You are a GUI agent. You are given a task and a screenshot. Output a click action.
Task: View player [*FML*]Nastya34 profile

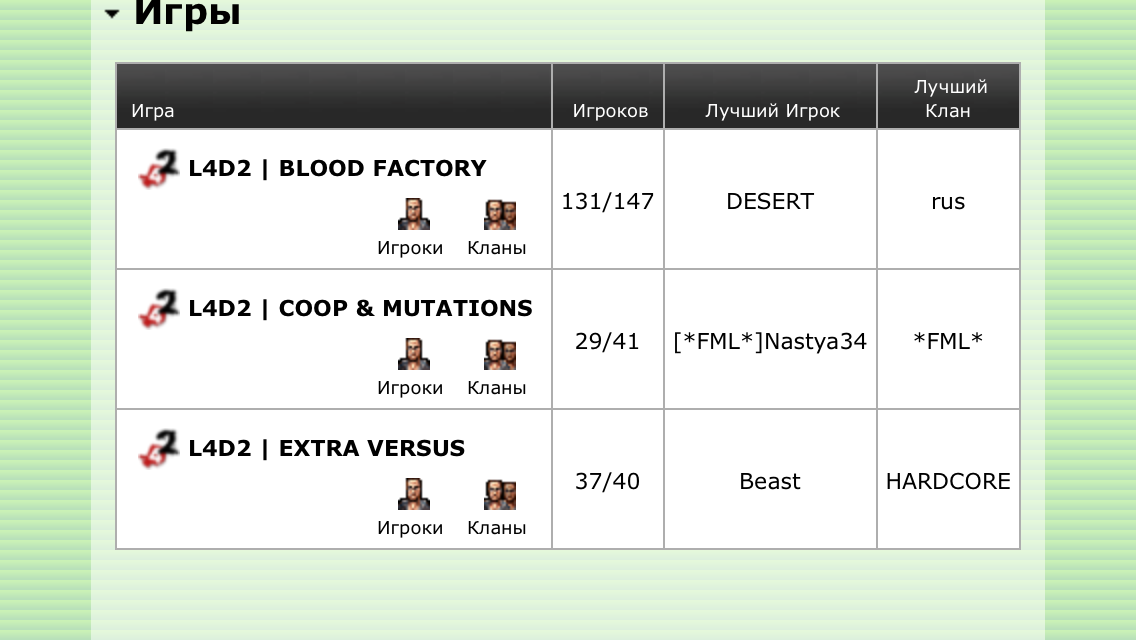769,341
